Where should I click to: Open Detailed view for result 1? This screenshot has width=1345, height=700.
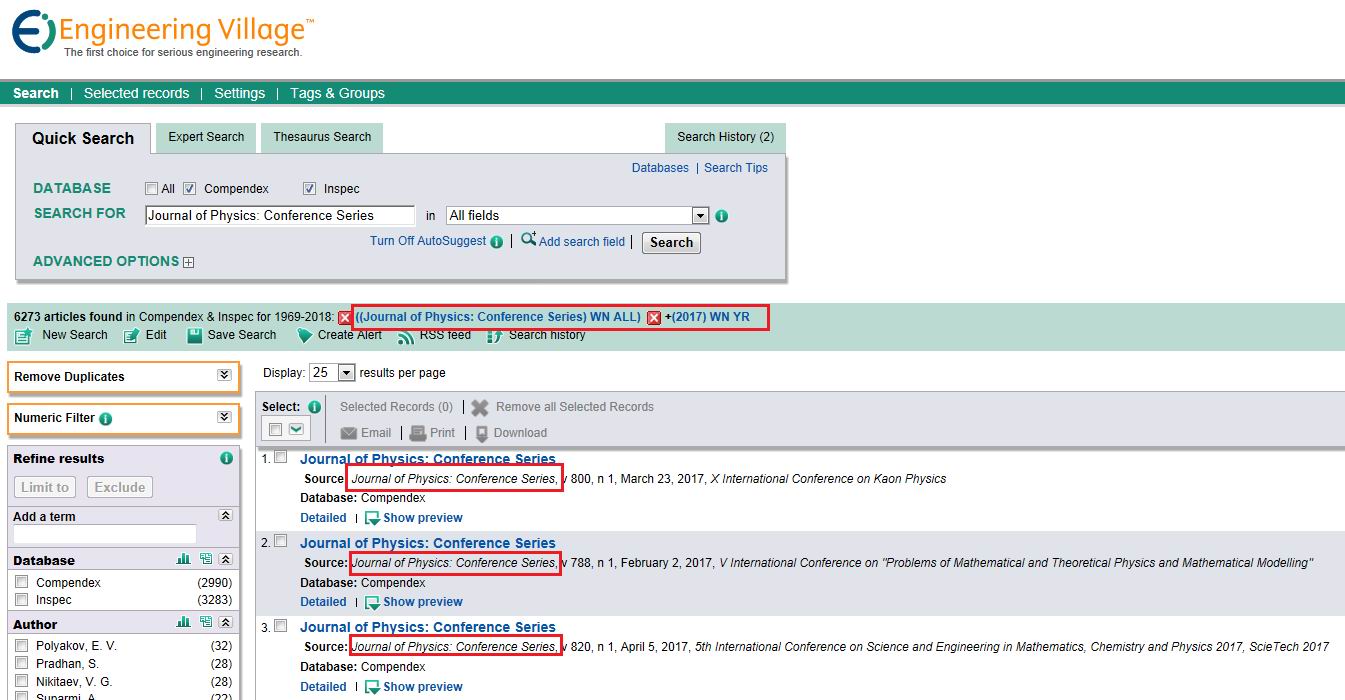pos(323,518)
